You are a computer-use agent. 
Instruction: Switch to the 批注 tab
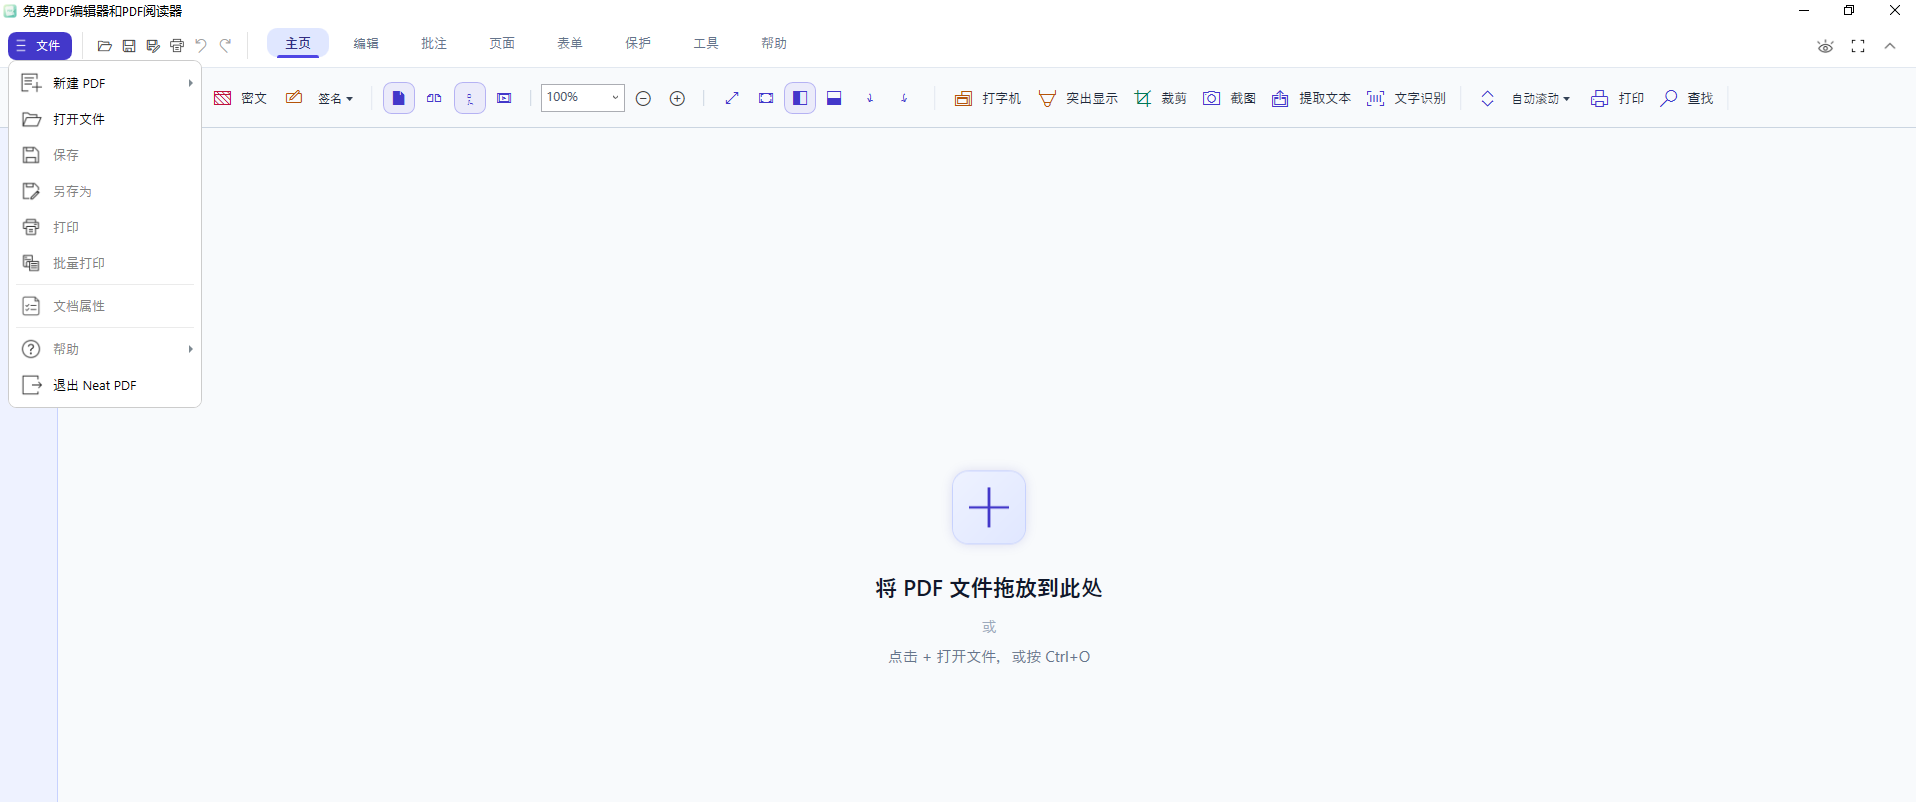coord(434,43)
